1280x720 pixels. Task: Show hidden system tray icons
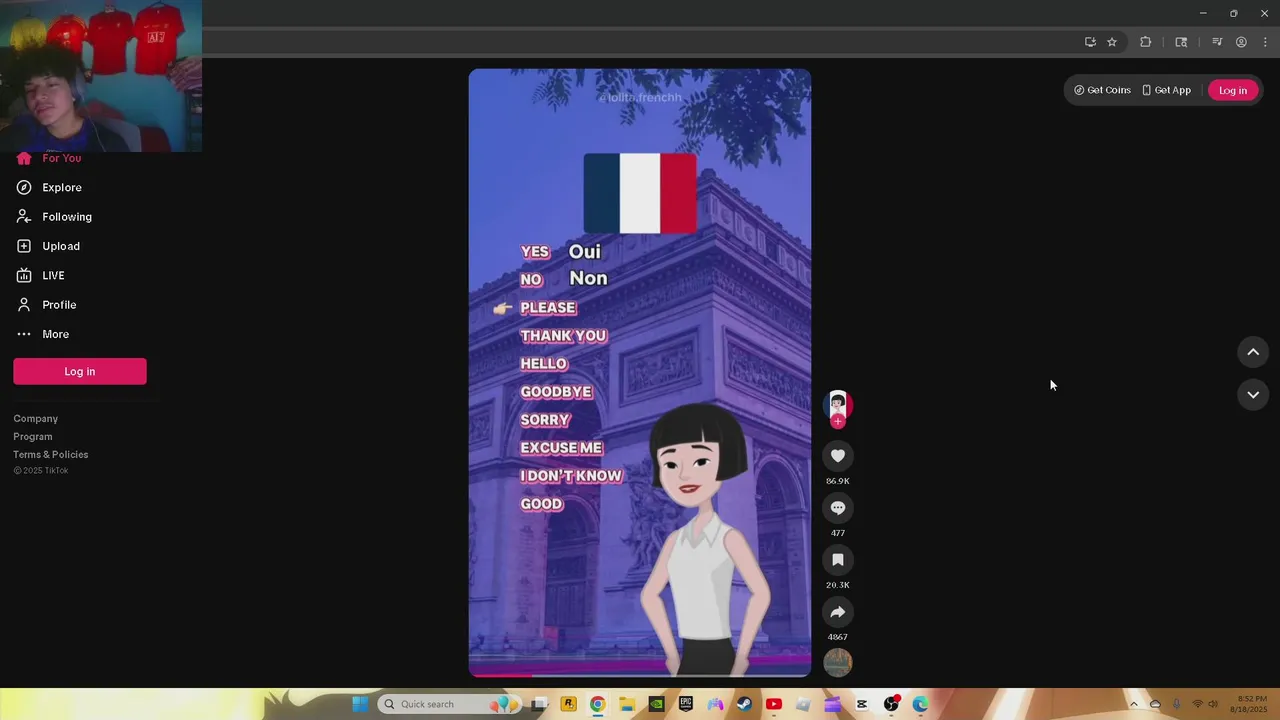tap(1134, 704)
